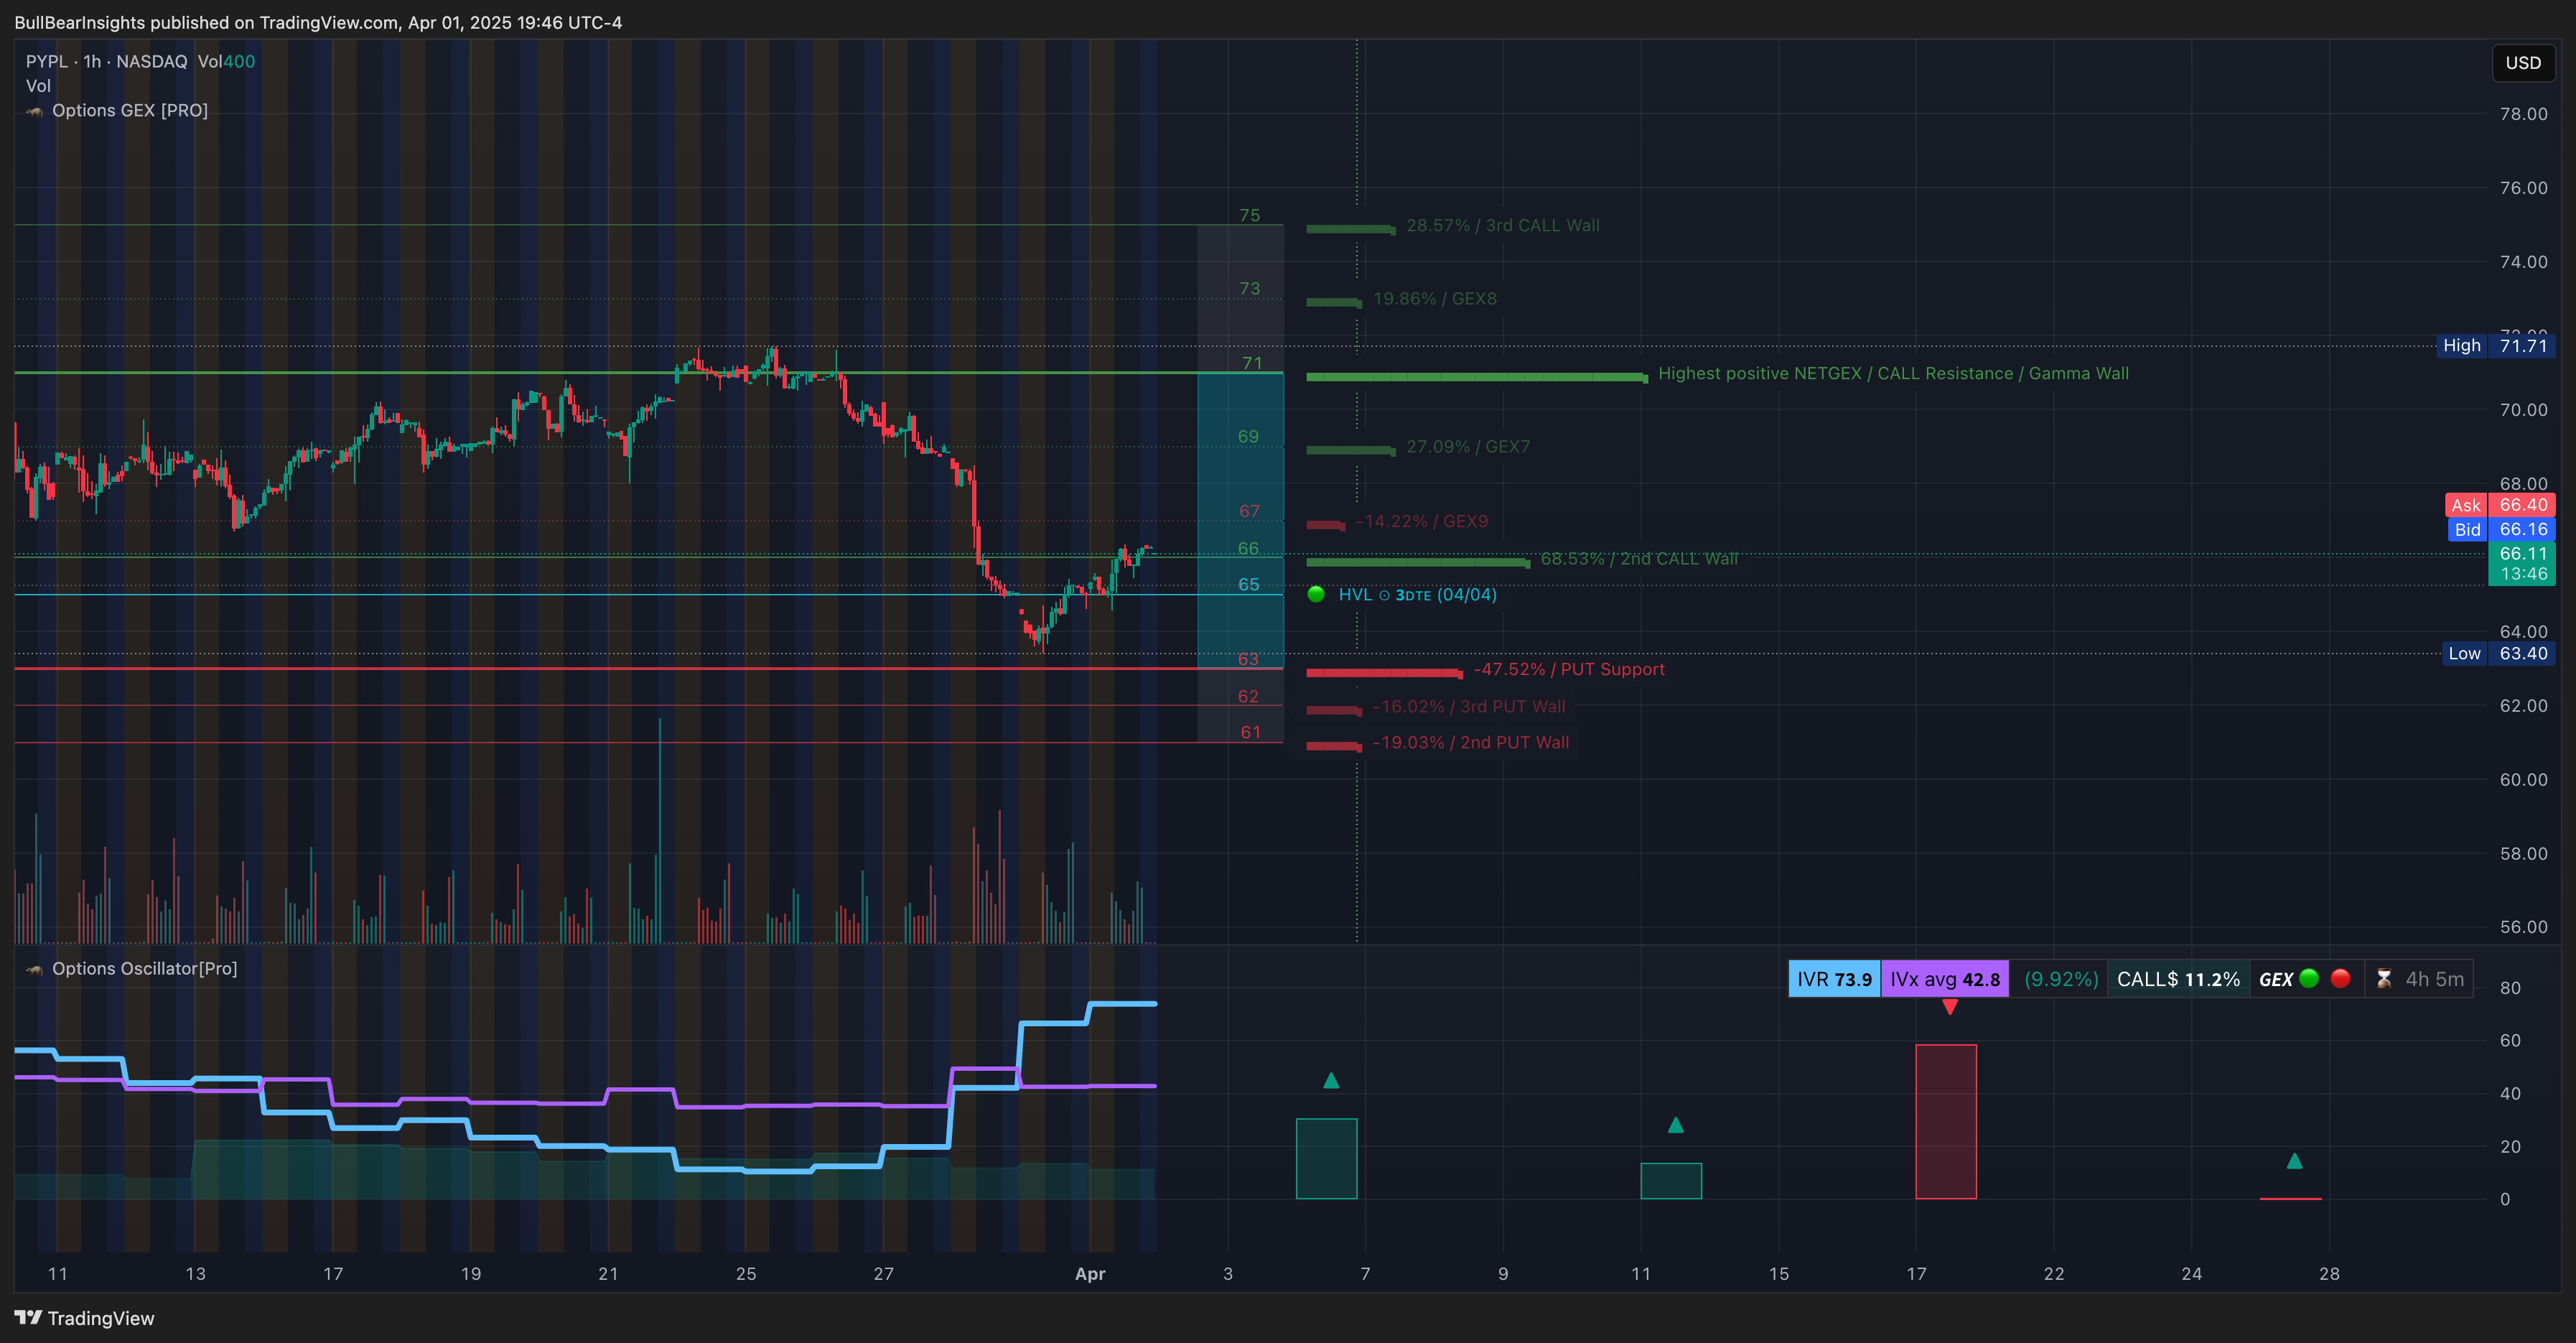Click the Options GEX [PRO] indicator title
The width and height of the screenshot is (2576, 1343).
point(130,110)
